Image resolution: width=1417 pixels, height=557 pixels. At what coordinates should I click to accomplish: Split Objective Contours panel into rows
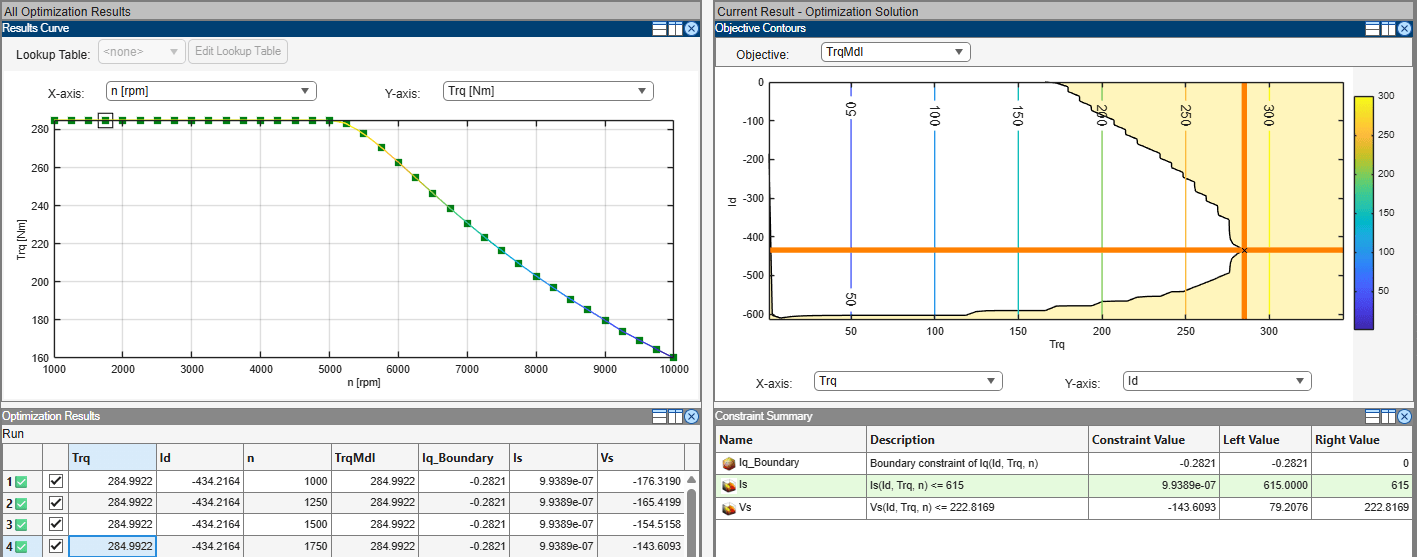coord(1374,28)
